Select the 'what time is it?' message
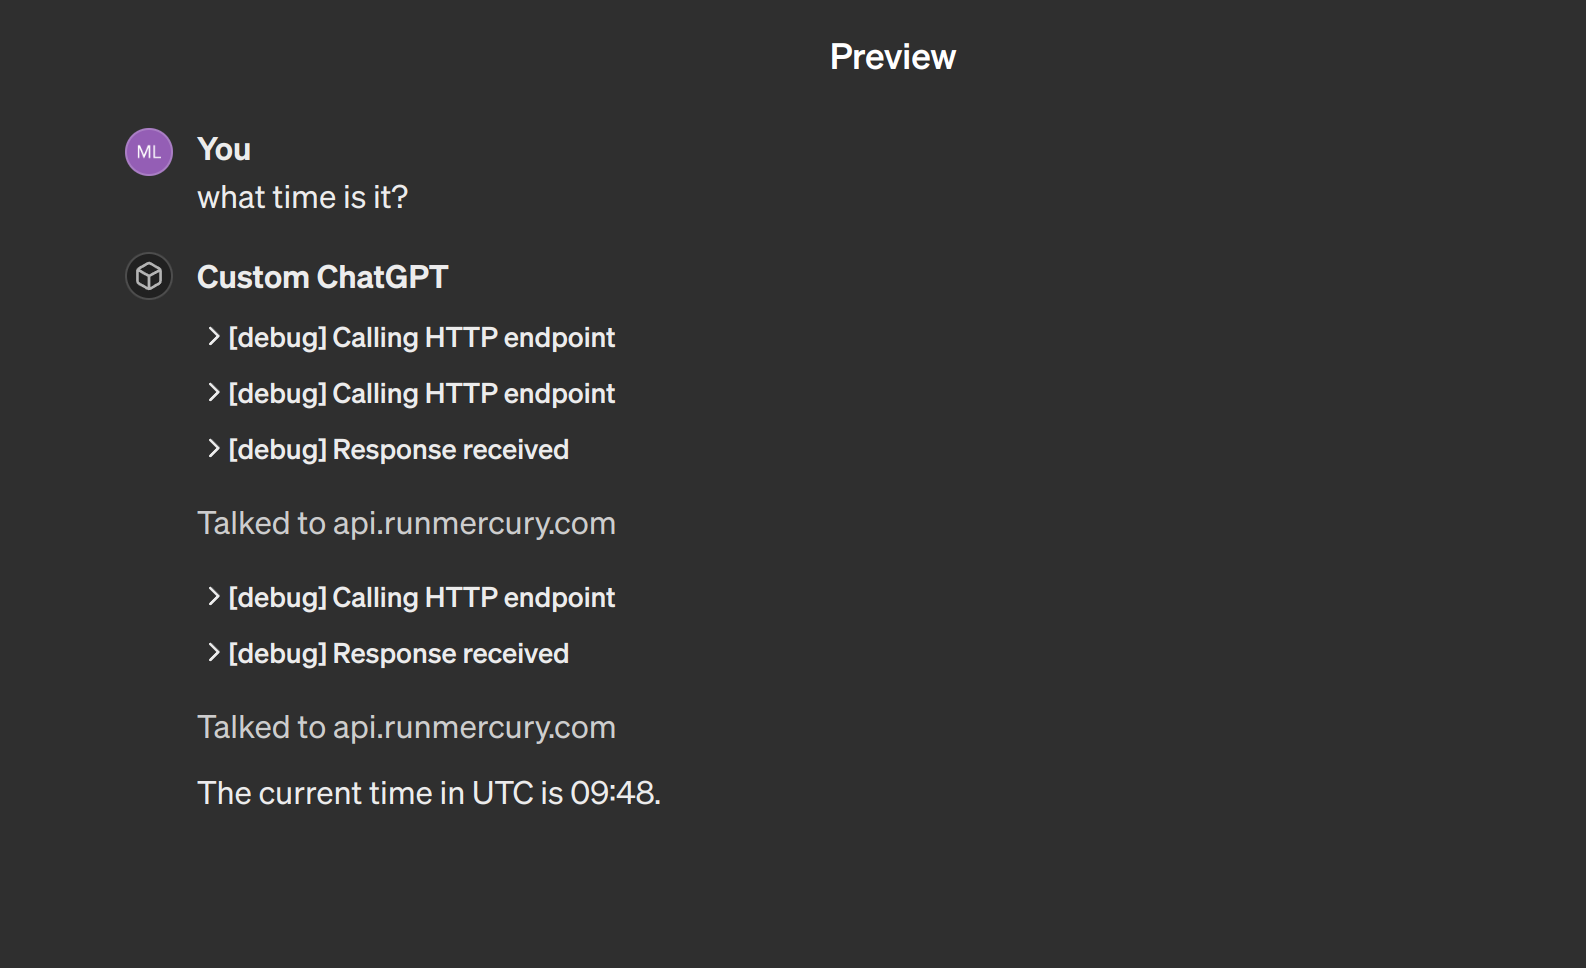The width and height of the screenshot is (1586, 968). pos(302,197)
